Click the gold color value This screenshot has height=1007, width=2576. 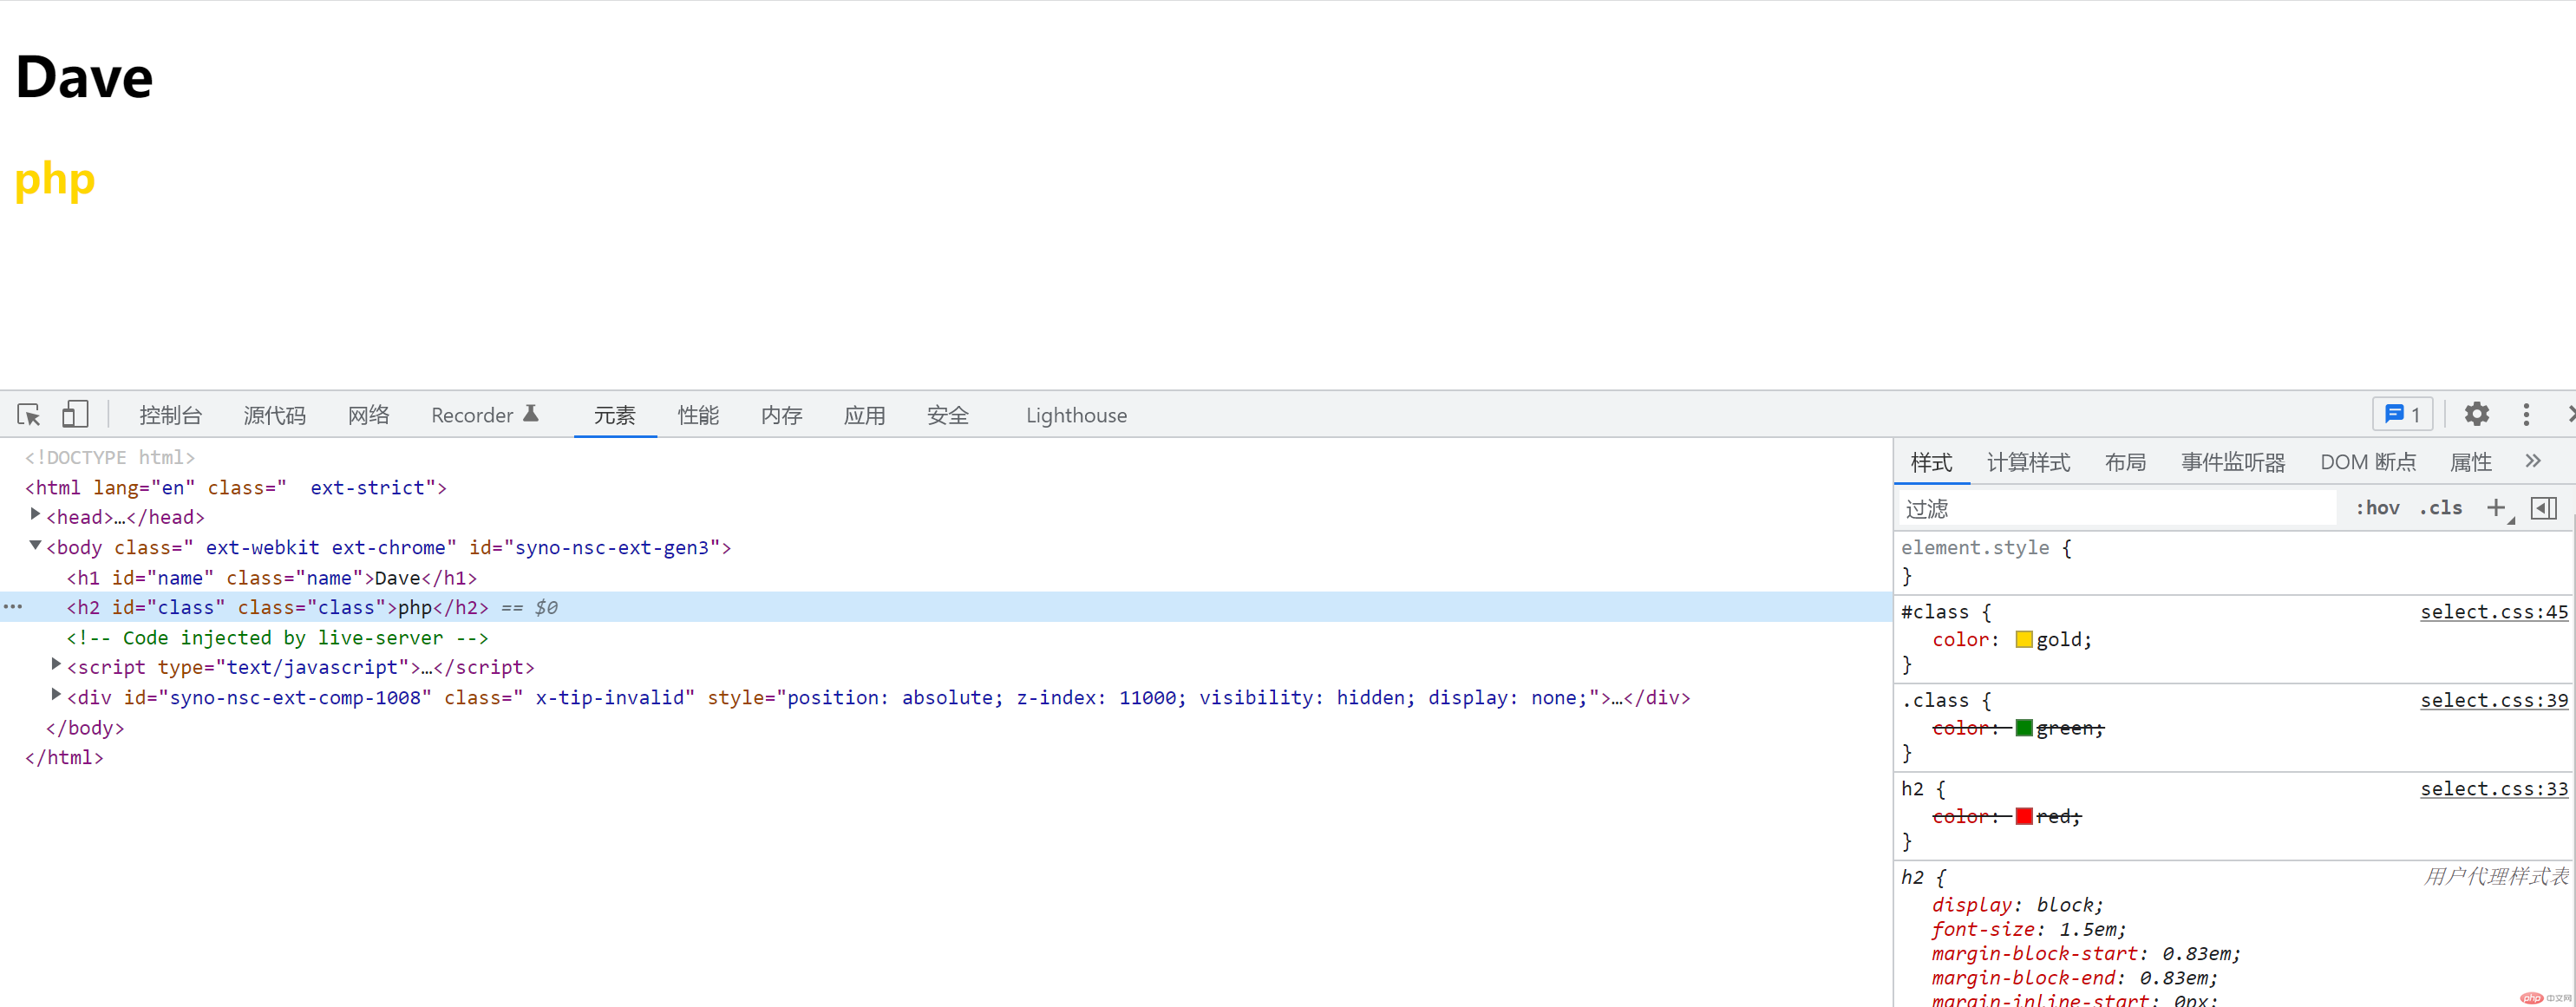pyautogui.click(x=2060, y=639)
